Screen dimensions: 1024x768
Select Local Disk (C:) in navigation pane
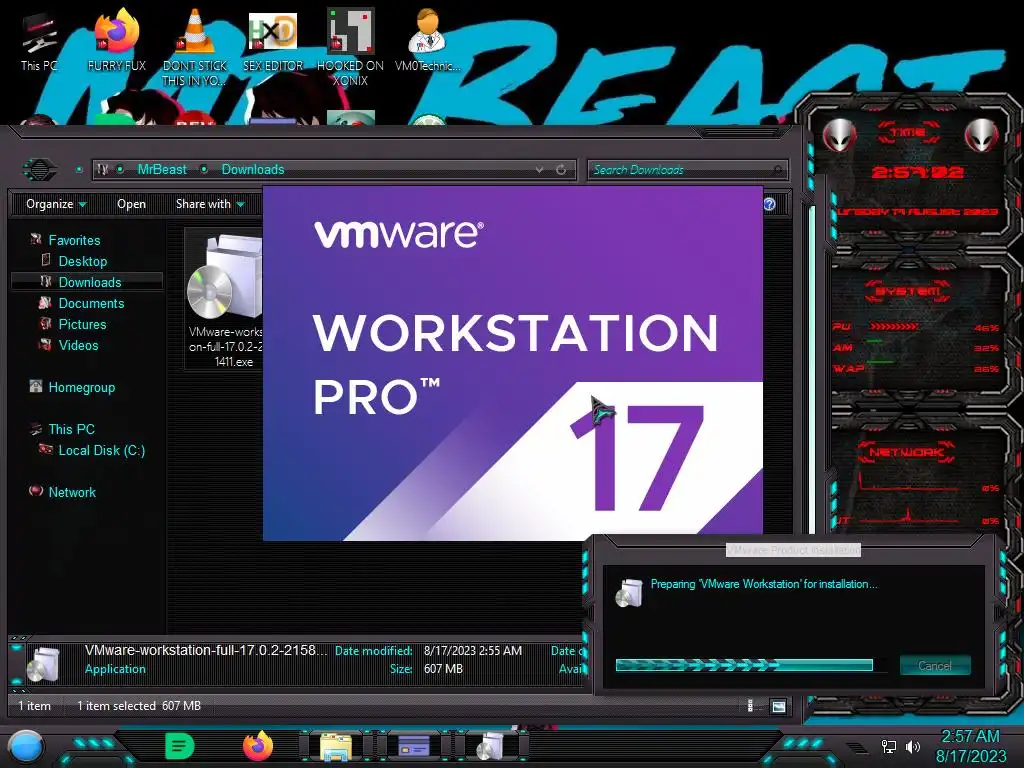(101, 450)
